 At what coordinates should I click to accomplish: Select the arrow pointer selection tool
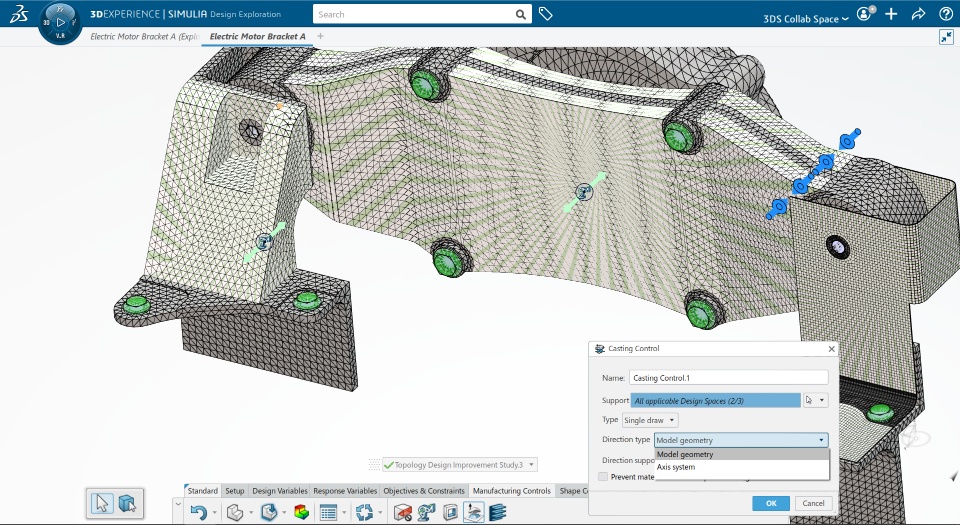click(x=102, y=503)
